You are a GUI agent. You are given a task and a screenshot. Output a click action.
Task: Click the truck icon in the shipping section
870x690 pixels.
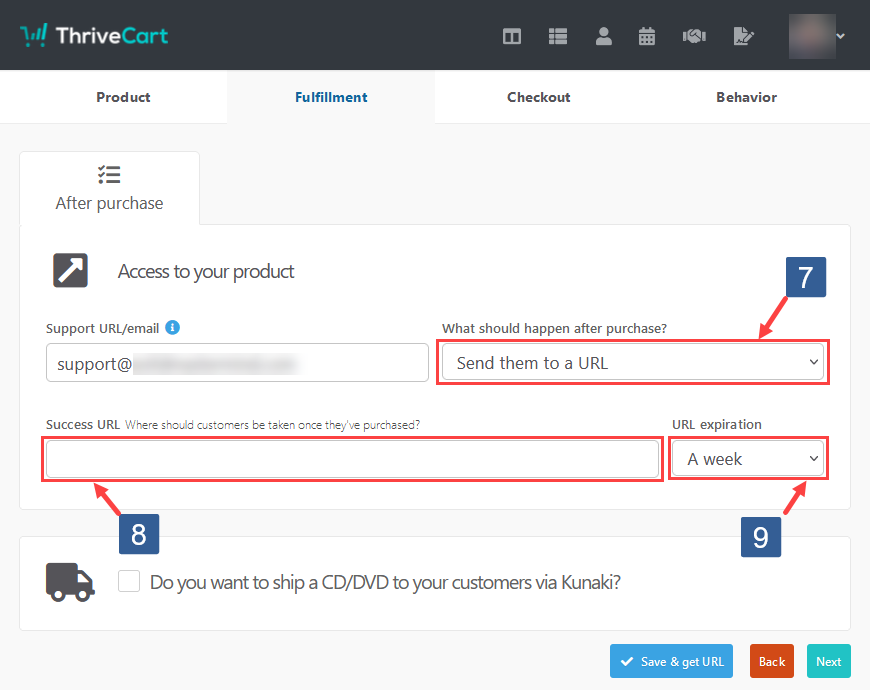(x=68, y=583)
